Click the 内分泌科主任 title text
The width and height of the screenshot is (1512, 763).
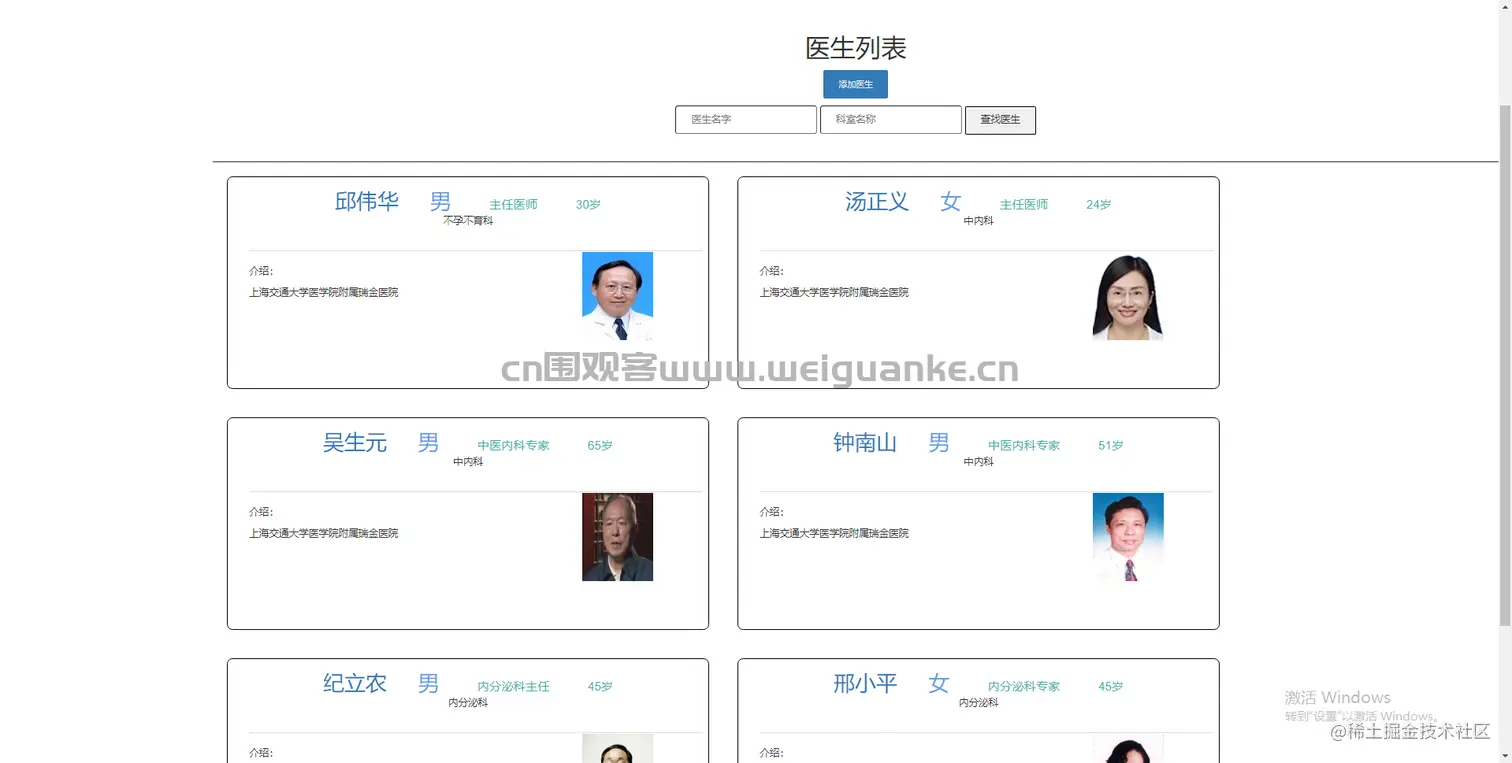pos(513,687)
